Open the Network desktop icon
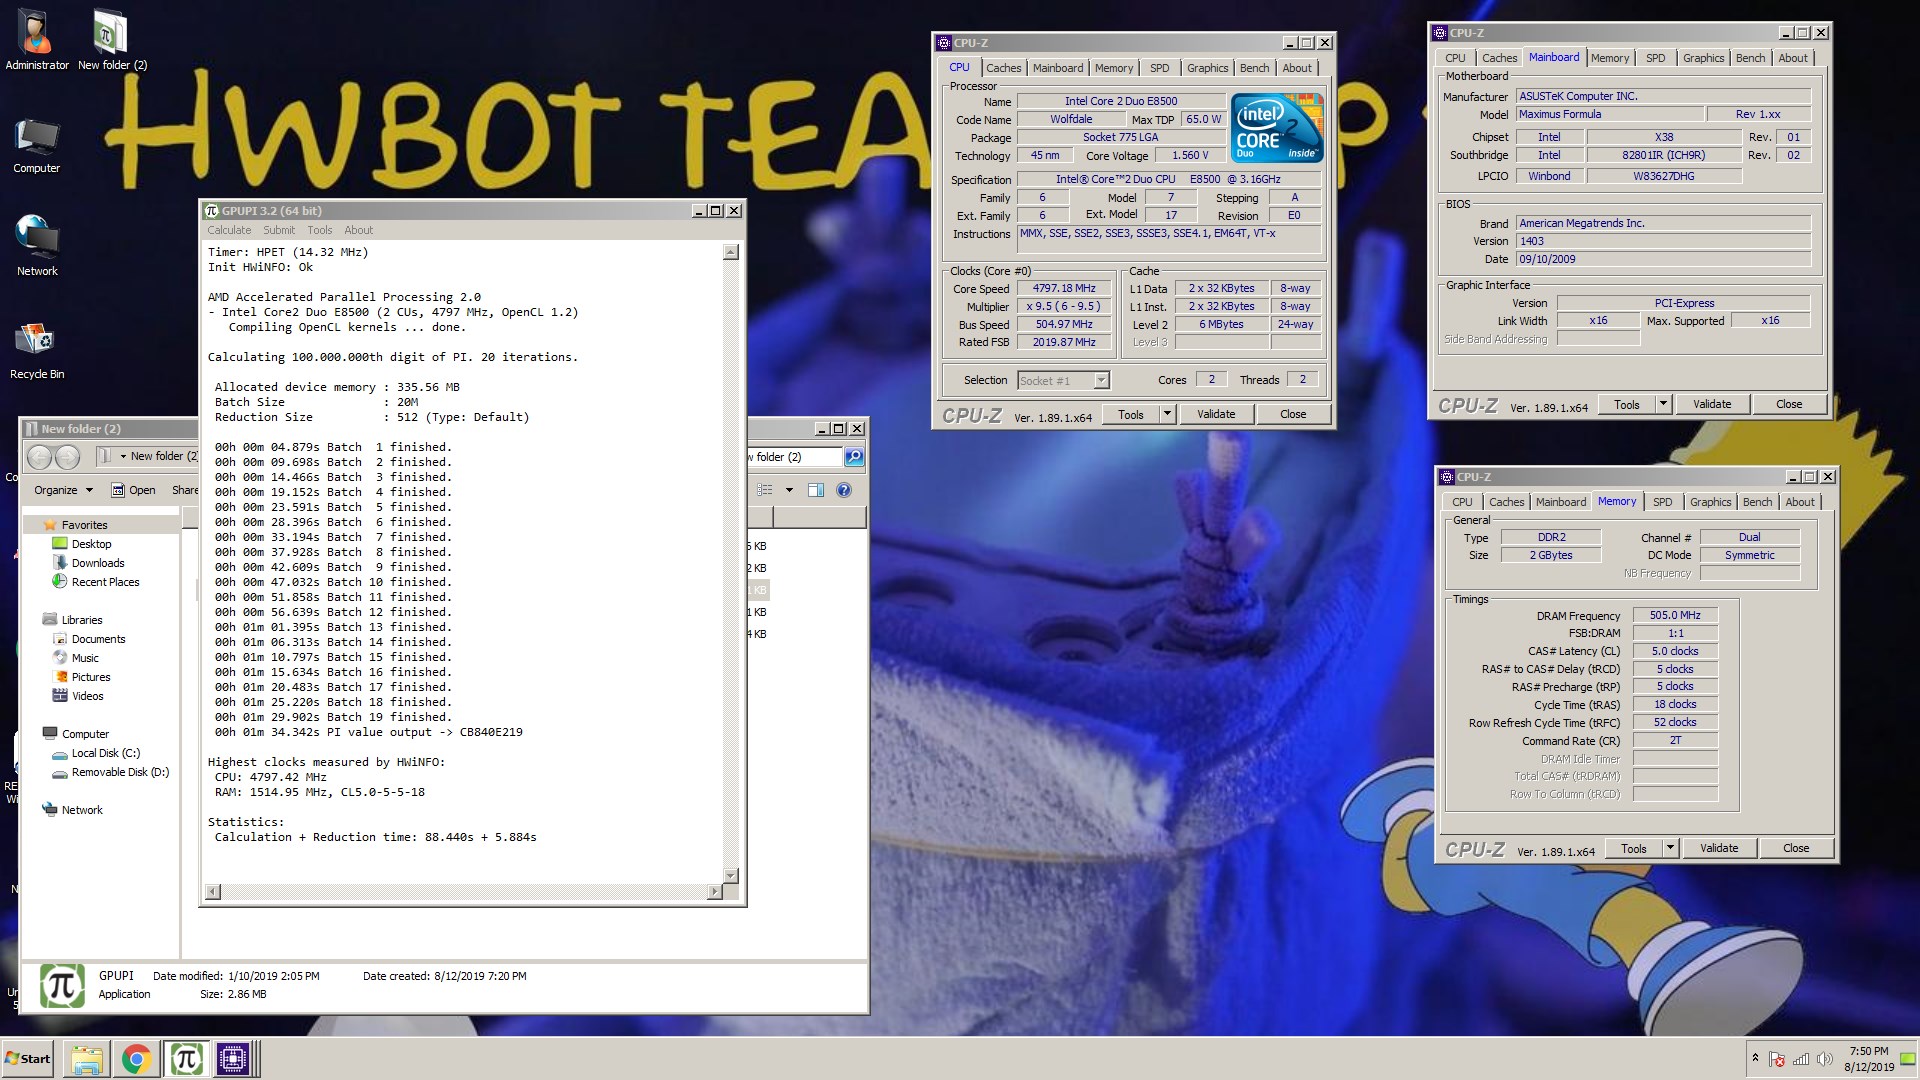Image resolution: width=1920 pixels, height=1080 pixels. pyautogui.click(x=37, y=246)
